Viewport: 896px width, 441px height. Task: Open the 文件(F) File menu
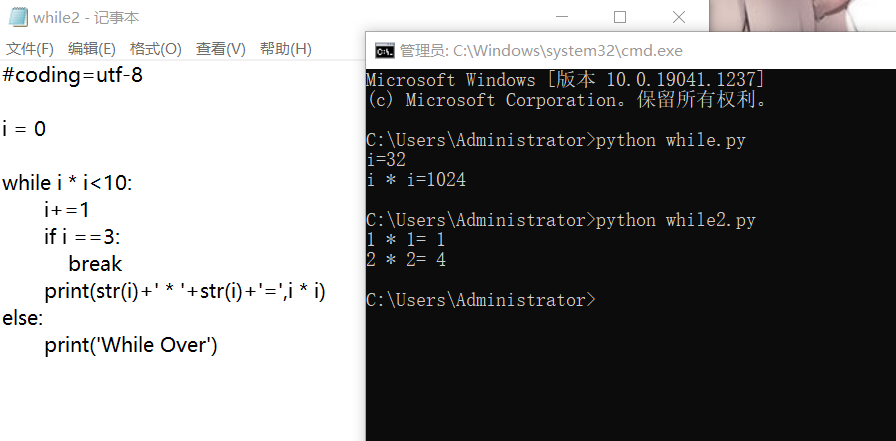click(29, 49)
